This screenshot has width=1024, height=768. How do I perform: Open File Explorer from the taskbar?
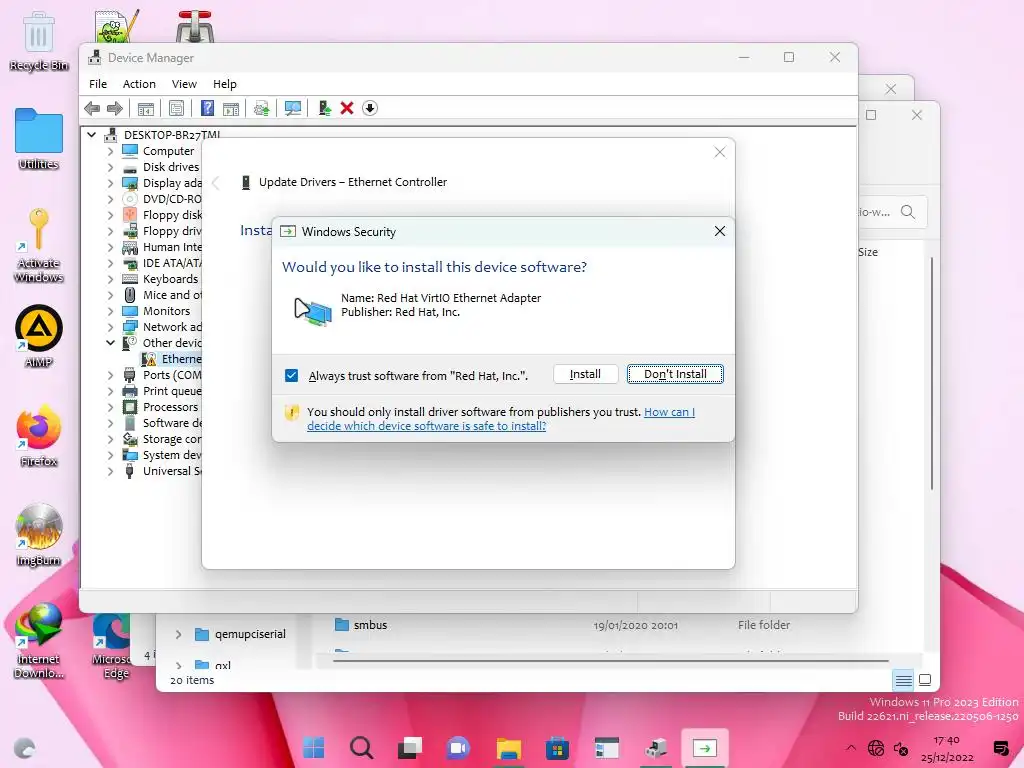tap(508, 748)
